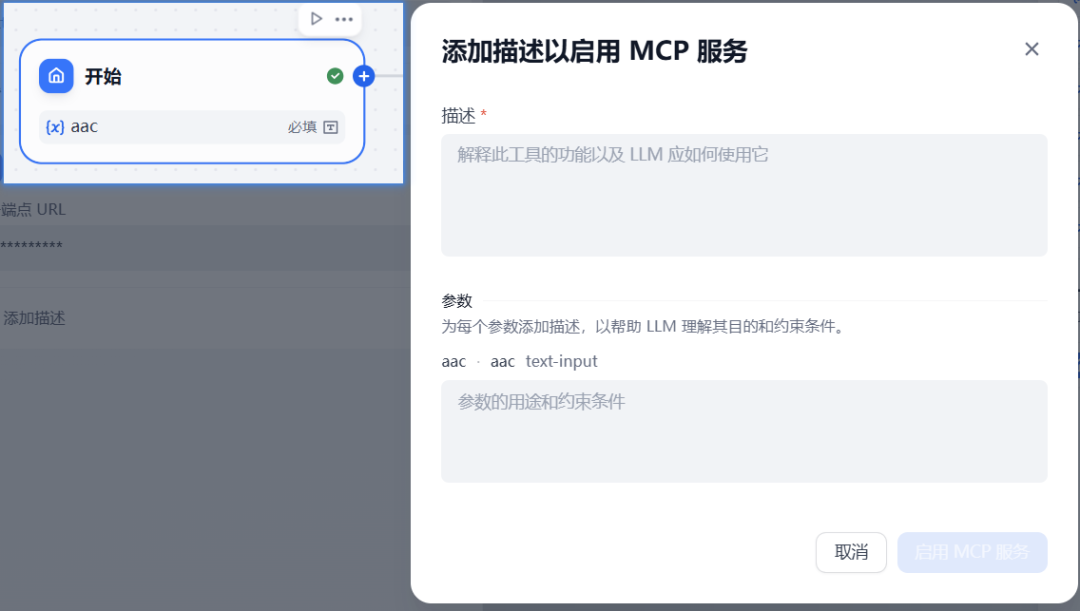
Task: Click the 启用 MCP 服务 button
Action: coord(972,552)
